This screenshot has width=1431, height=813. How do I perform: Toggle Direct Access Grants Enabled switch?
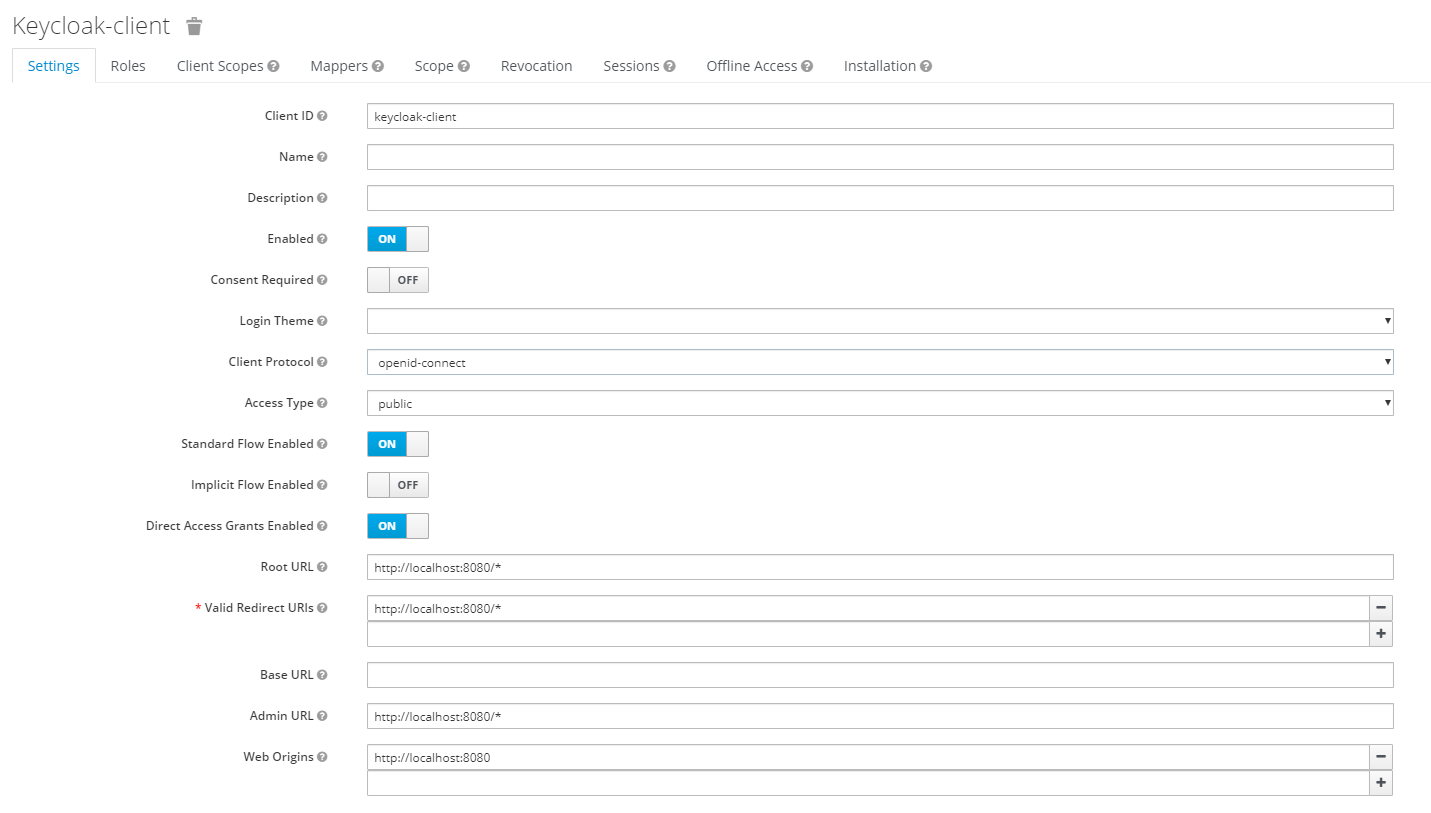tap(398, 526)
